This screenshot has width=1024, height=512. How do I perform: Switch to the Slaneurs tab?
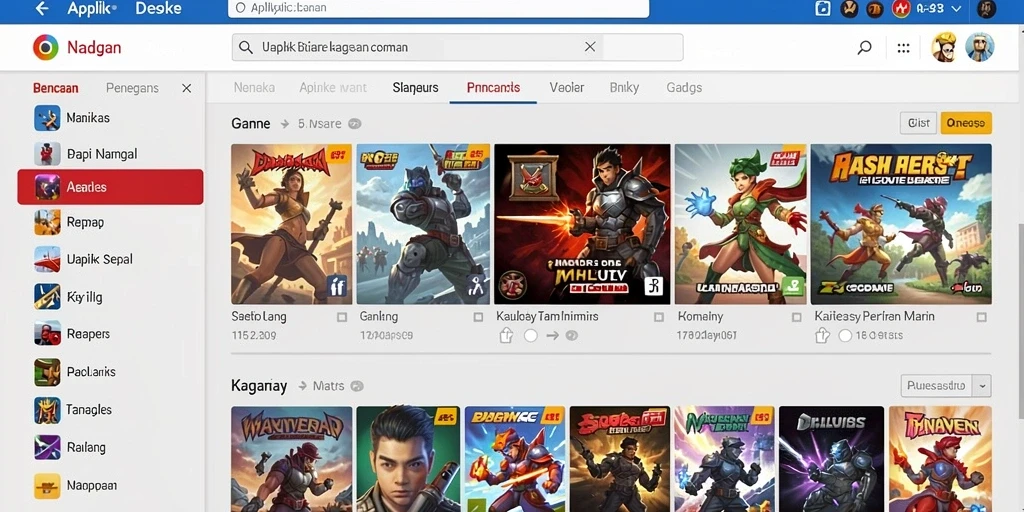click(415, 88)
